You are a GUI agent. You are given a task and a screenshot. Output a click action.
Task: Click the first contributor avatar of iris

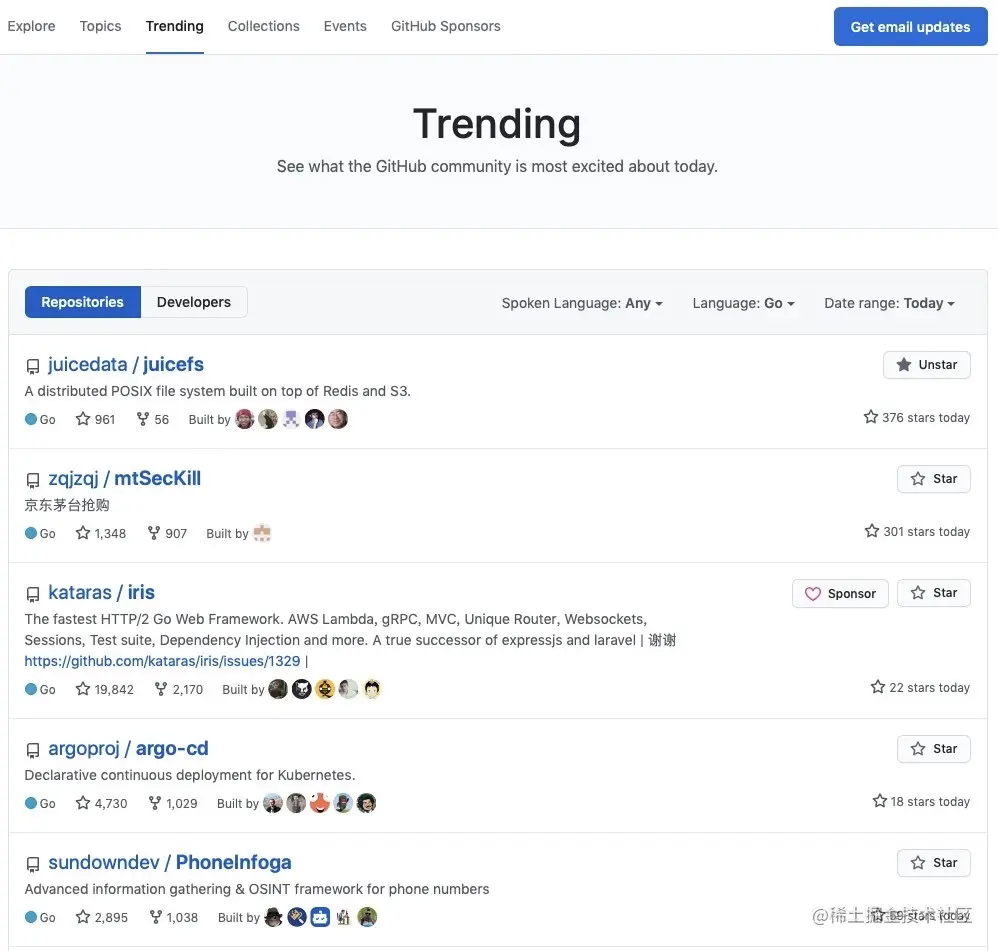pyautogui.click(x=278, y=689)
